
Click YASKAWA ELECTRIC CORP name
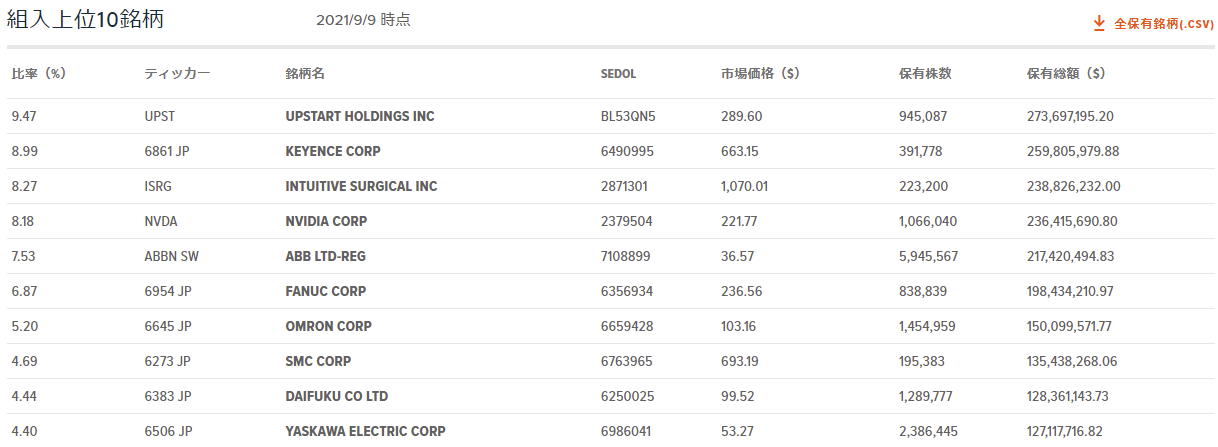pyautogui.click(x=365, y=431)
